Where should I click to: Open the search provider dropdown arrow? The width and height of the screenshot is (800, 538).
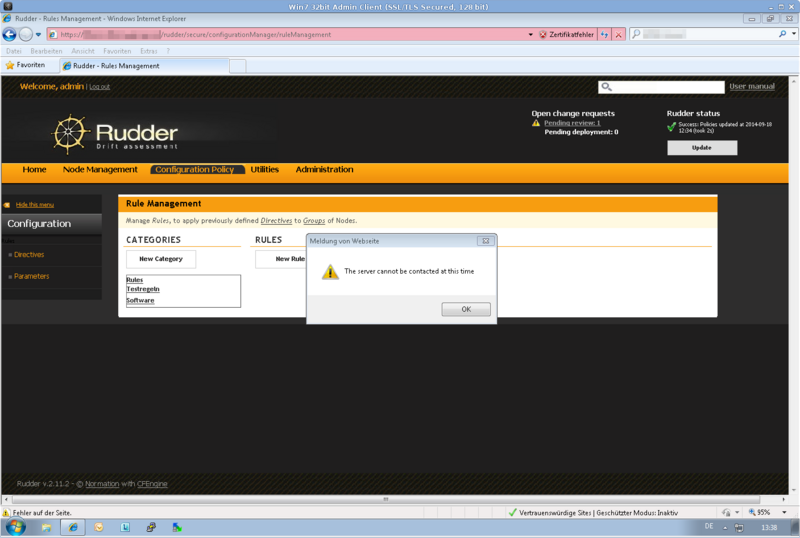(793, 34)
